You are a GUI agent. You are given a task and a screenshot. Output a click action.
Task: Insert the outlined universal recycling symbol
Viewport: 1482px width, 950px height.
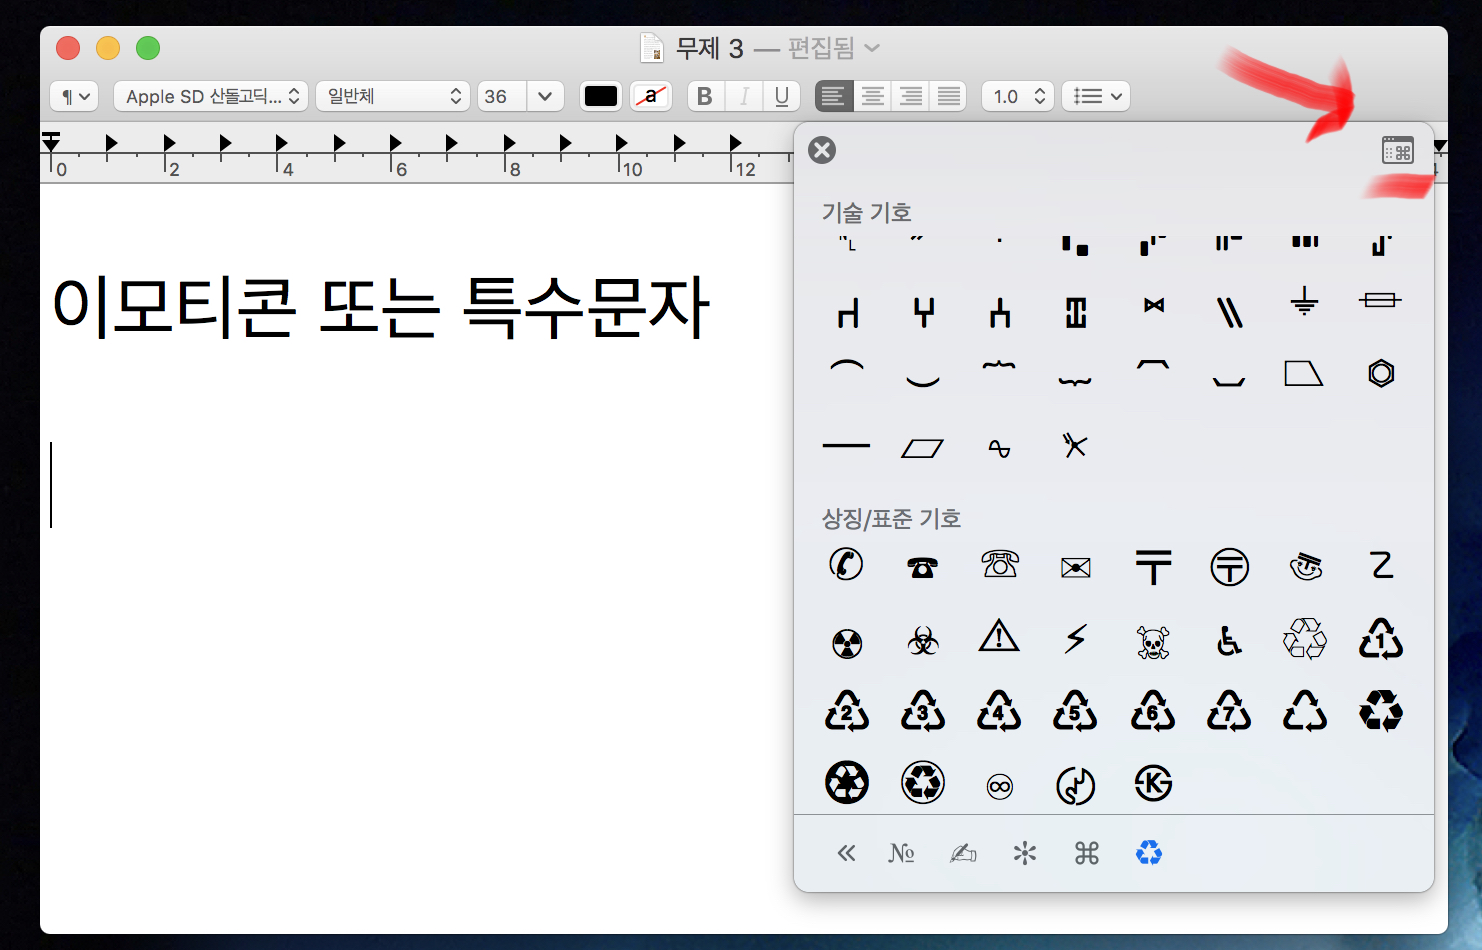[1305, 638]
